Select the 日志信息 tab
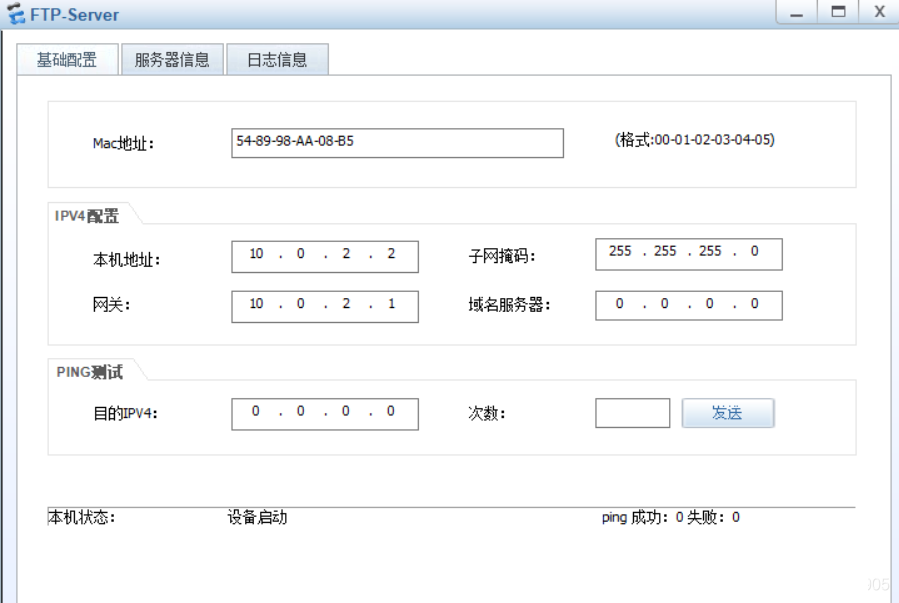This screenshot has width=899, height=603. [x=277, y=60]
